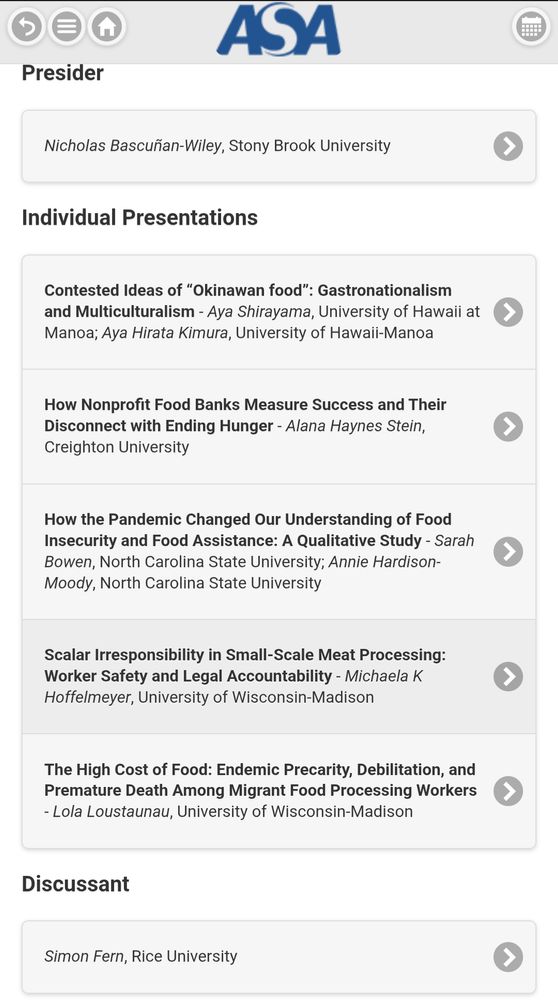
Task: Open presider Nicholas Bascuñan-Wiley entry
Action: tap(279, 146)
